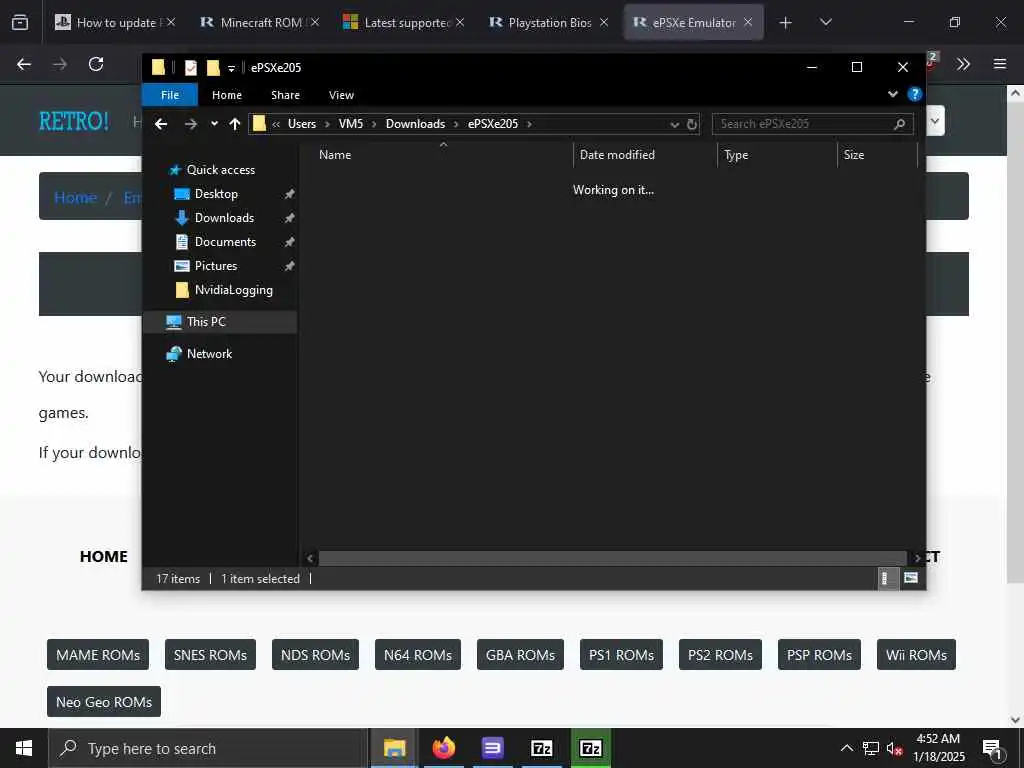
Task: Click VM5 in the address breadcrumb
Action: coord(351,124)
